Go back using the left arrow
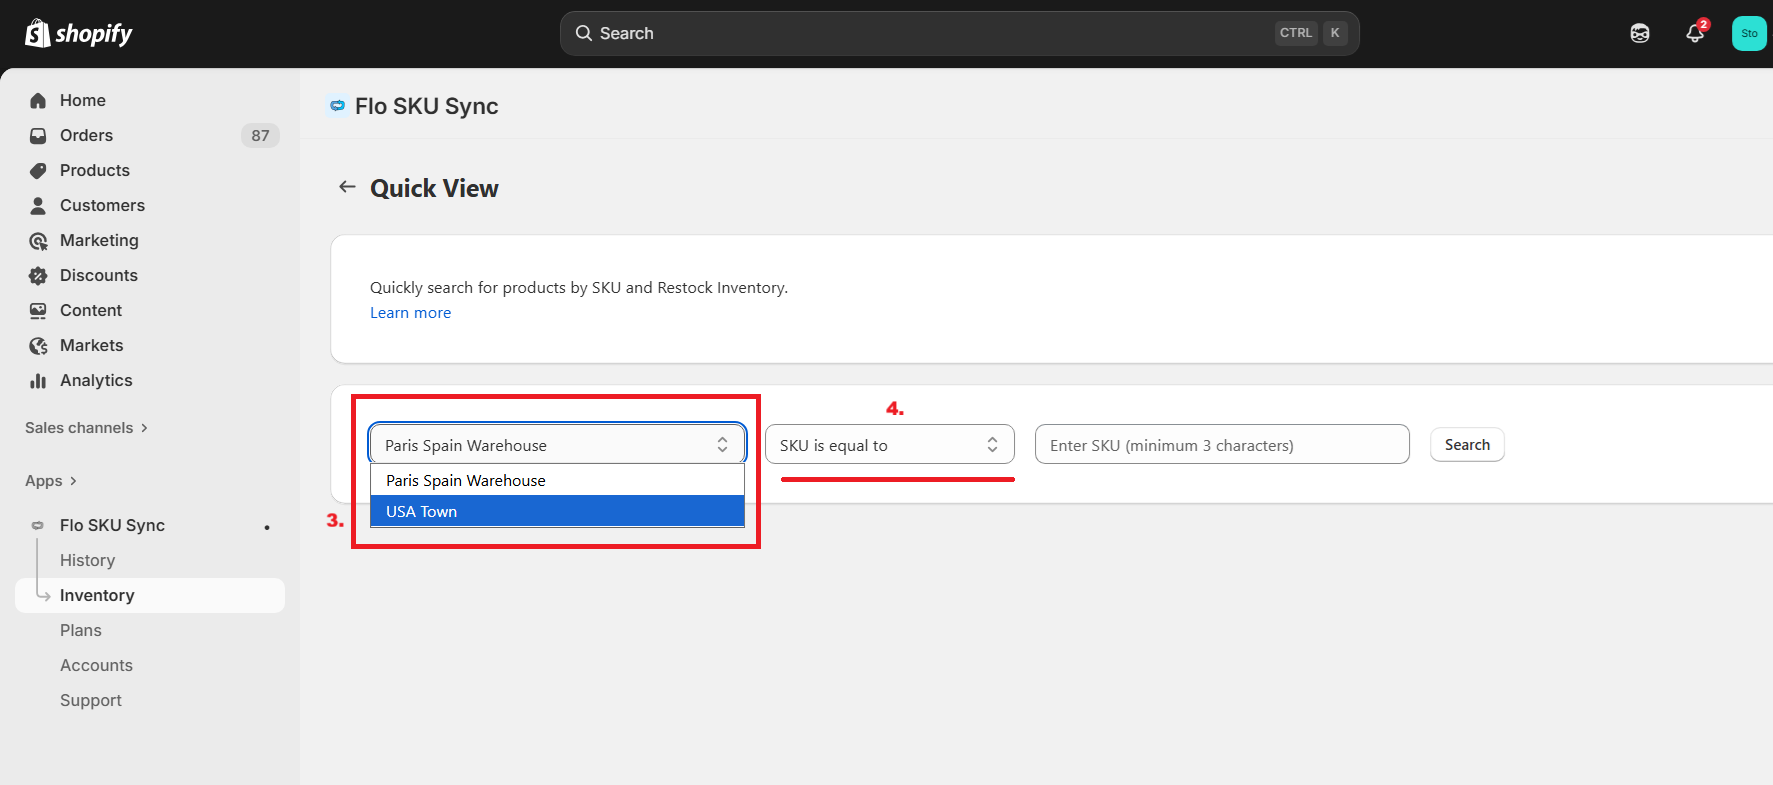This screenshot has height=785, width=1773. point(347,187)
